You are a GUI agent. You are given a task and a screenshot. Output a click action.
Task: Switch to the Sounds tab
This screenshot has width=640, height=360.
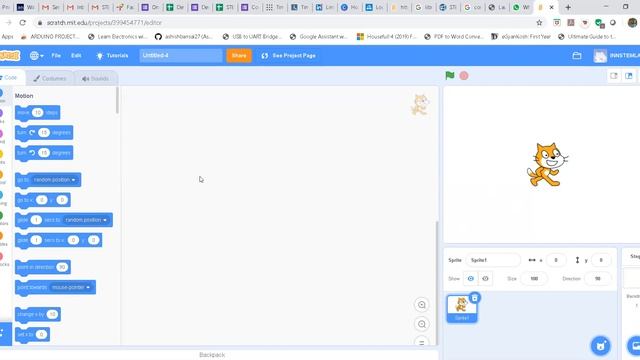click(x=96, y=78)
